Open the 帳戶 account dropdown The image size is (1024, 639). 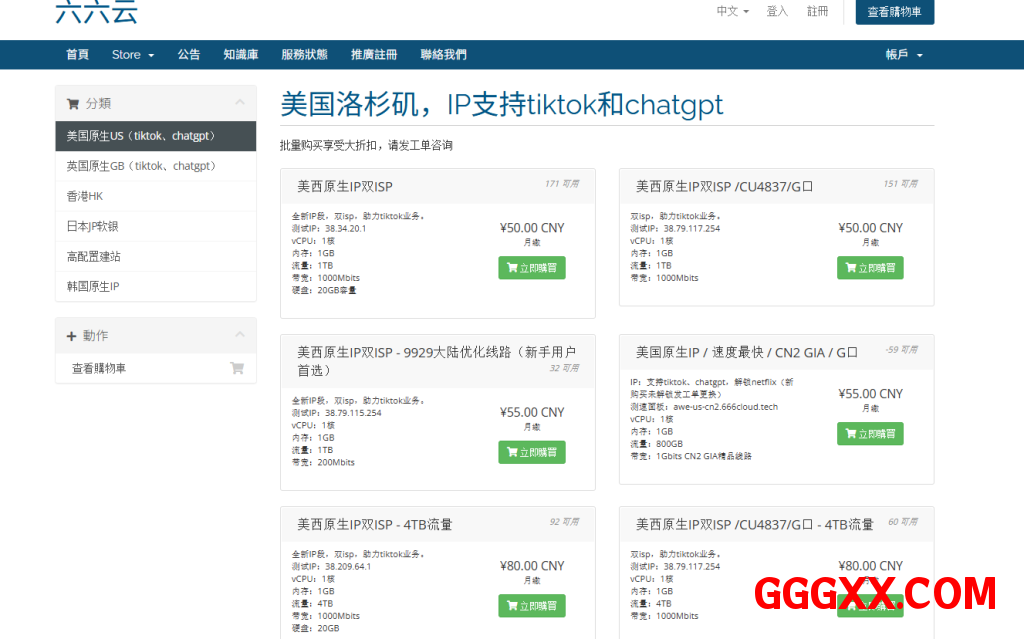(903, 55)
